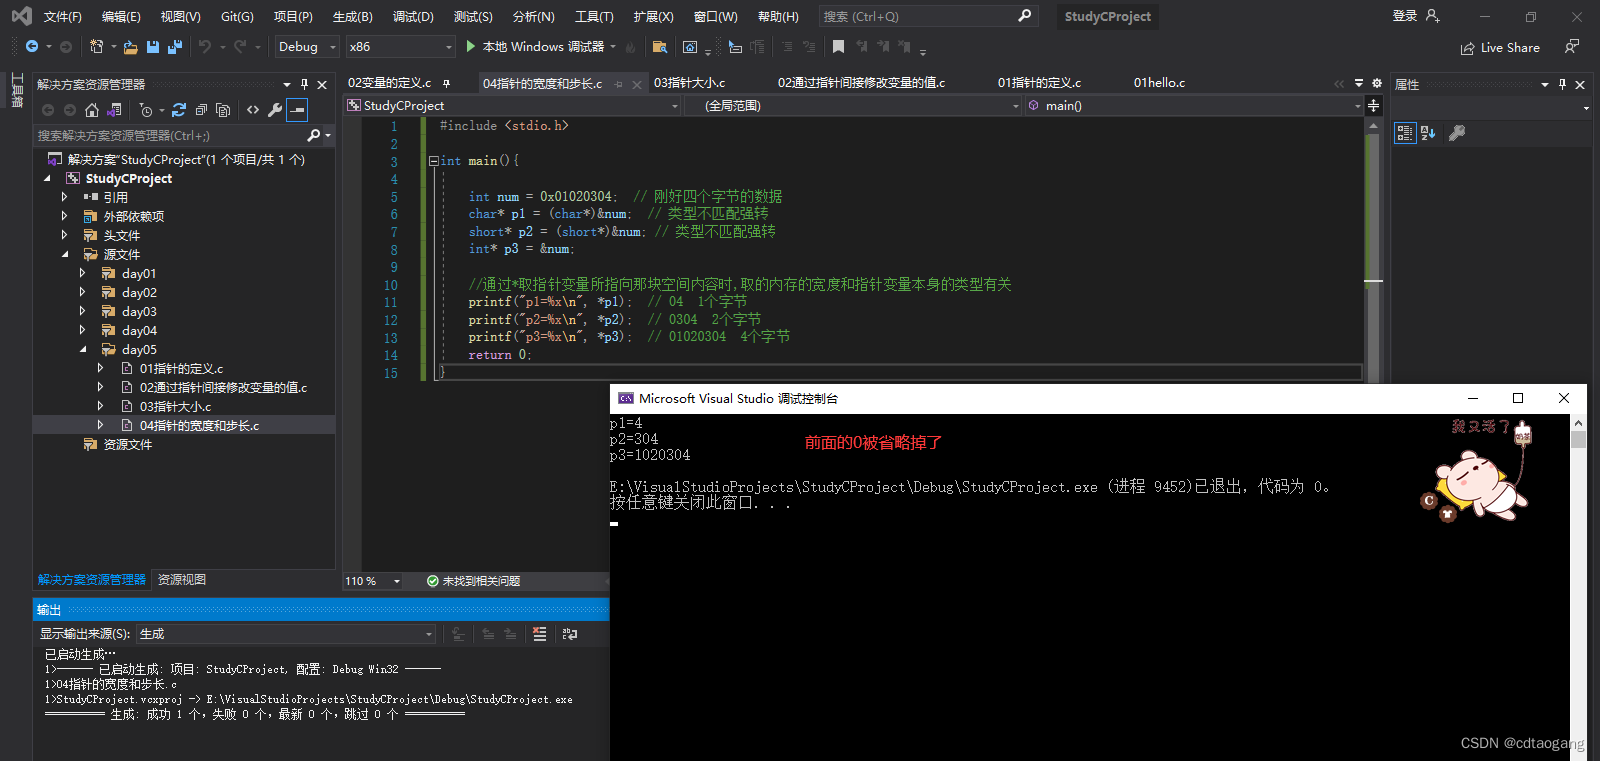Toggle pin on 02变量的定义.c tab
This screenshot has width=1600, height=761.
click(446, 83)
